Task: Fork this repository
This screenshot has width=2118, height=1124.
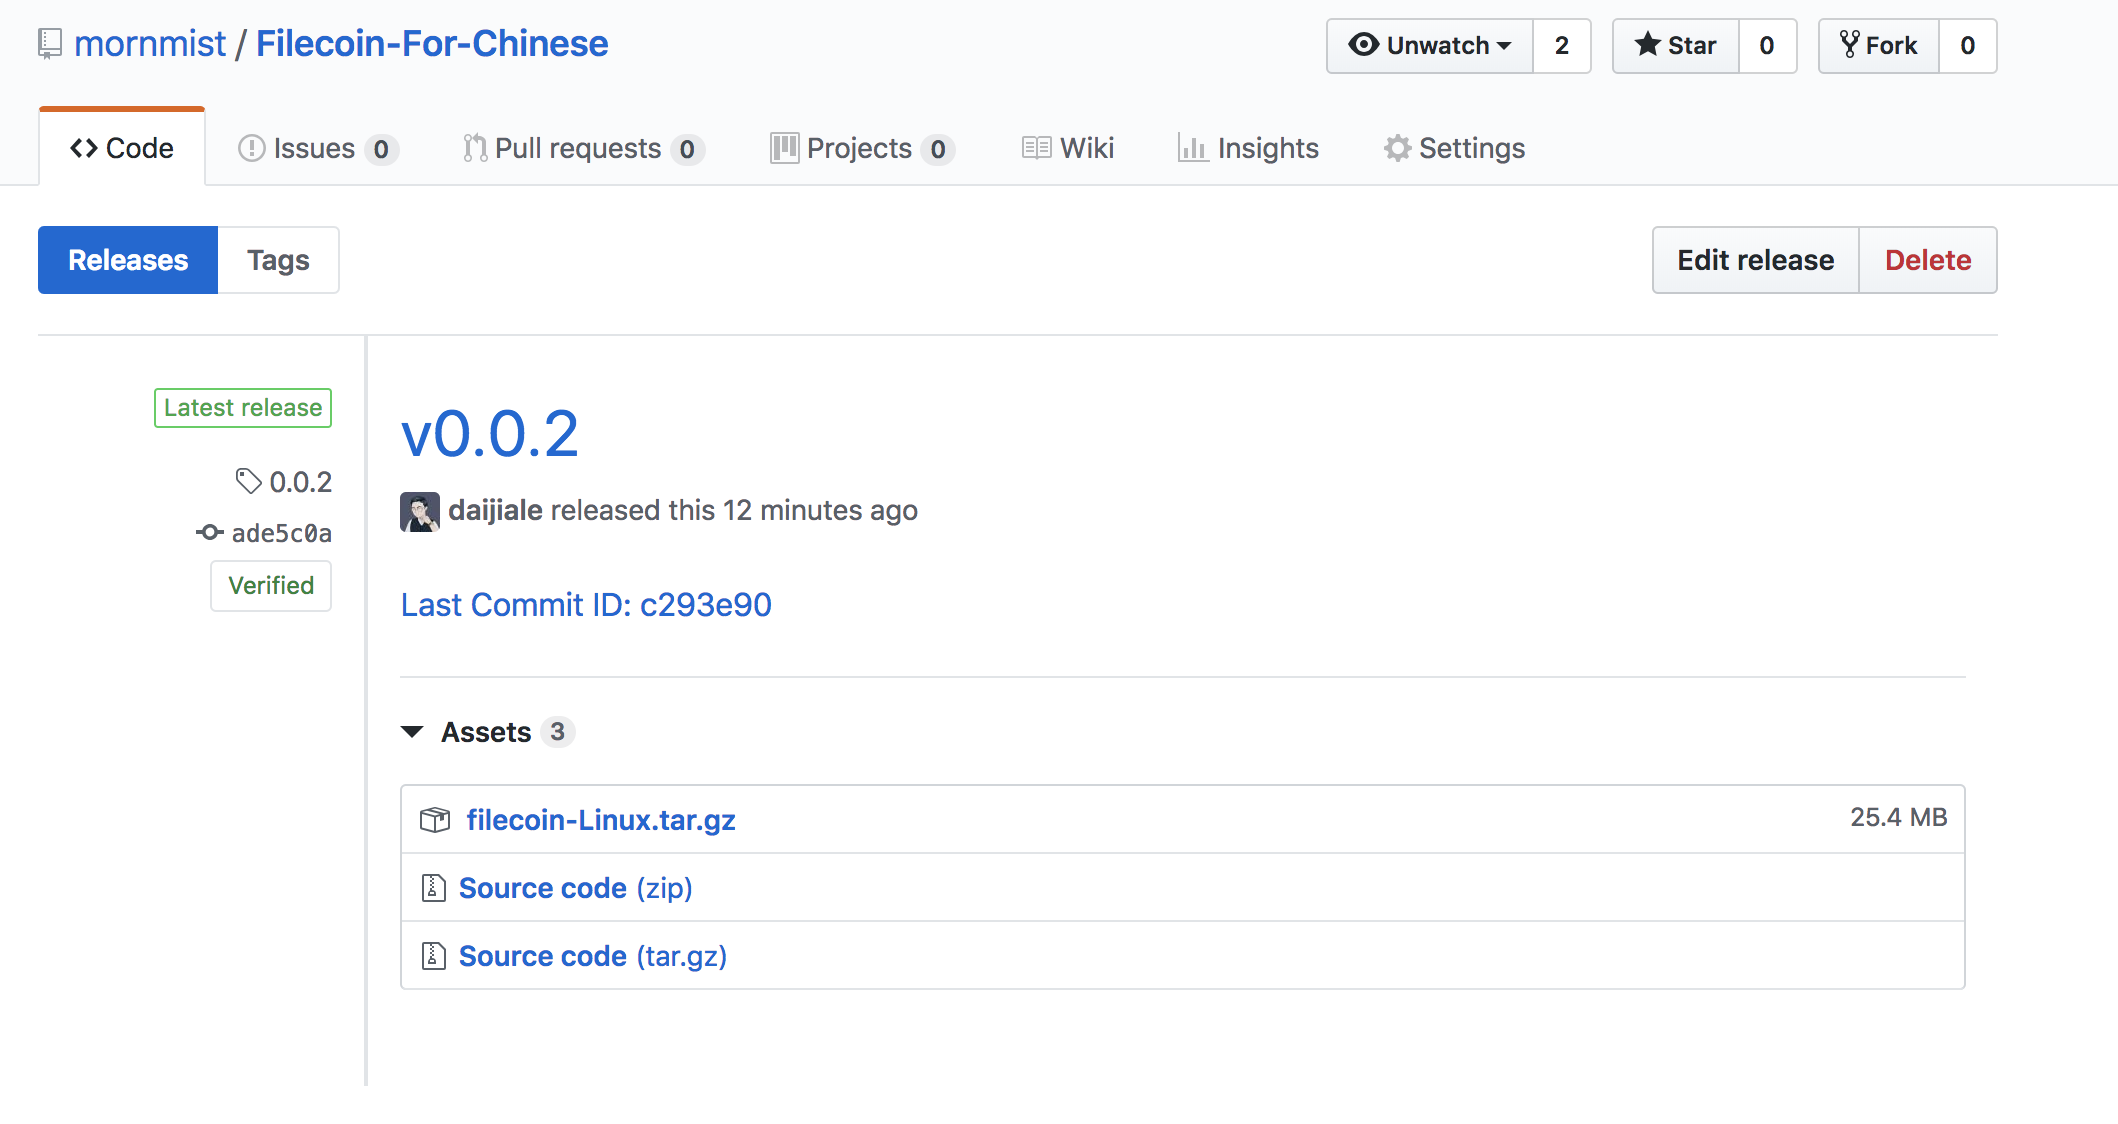Action: click(x=1879, y=46)
